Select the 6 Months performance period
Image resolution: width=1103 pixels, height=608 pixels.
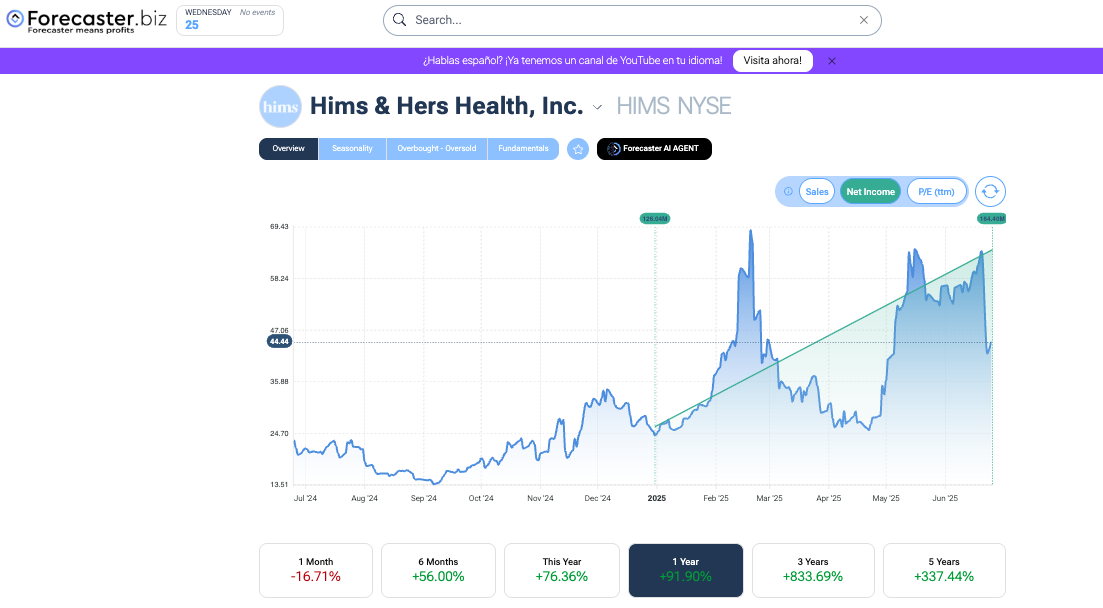pyautogui.click(x=438, y=570)
